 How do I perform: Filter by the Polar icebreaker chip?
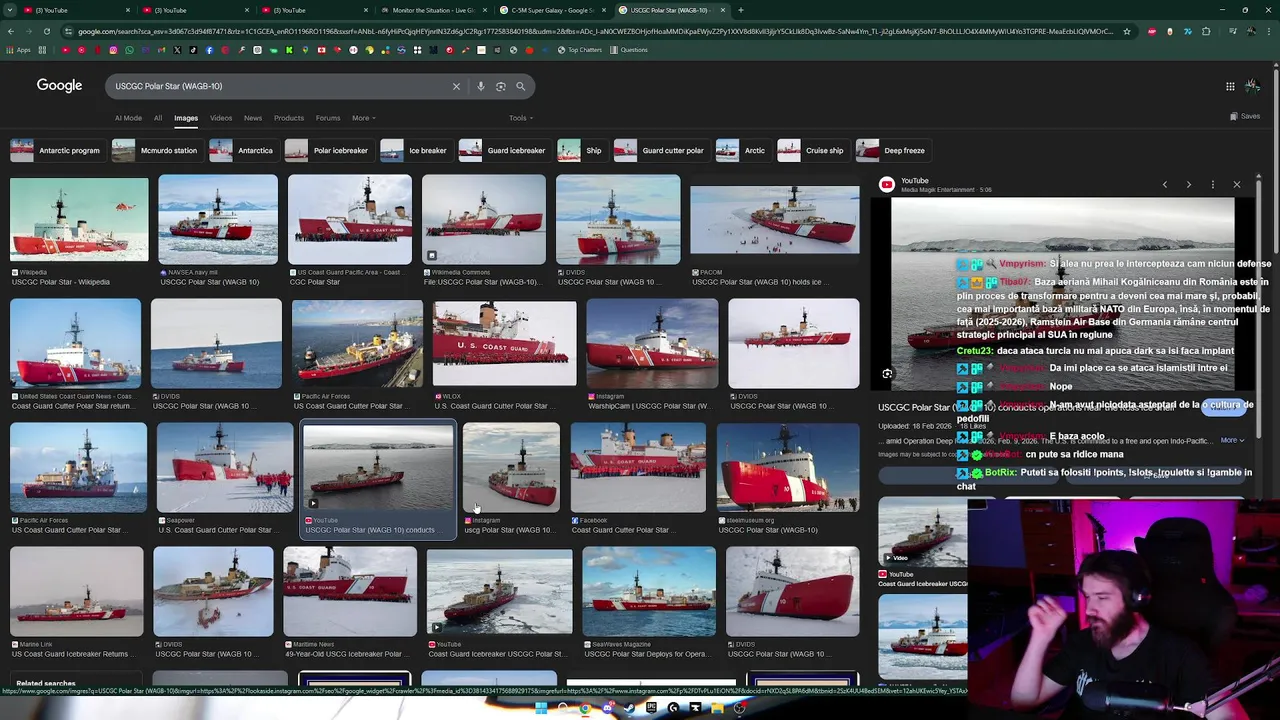tap(328, 150)
